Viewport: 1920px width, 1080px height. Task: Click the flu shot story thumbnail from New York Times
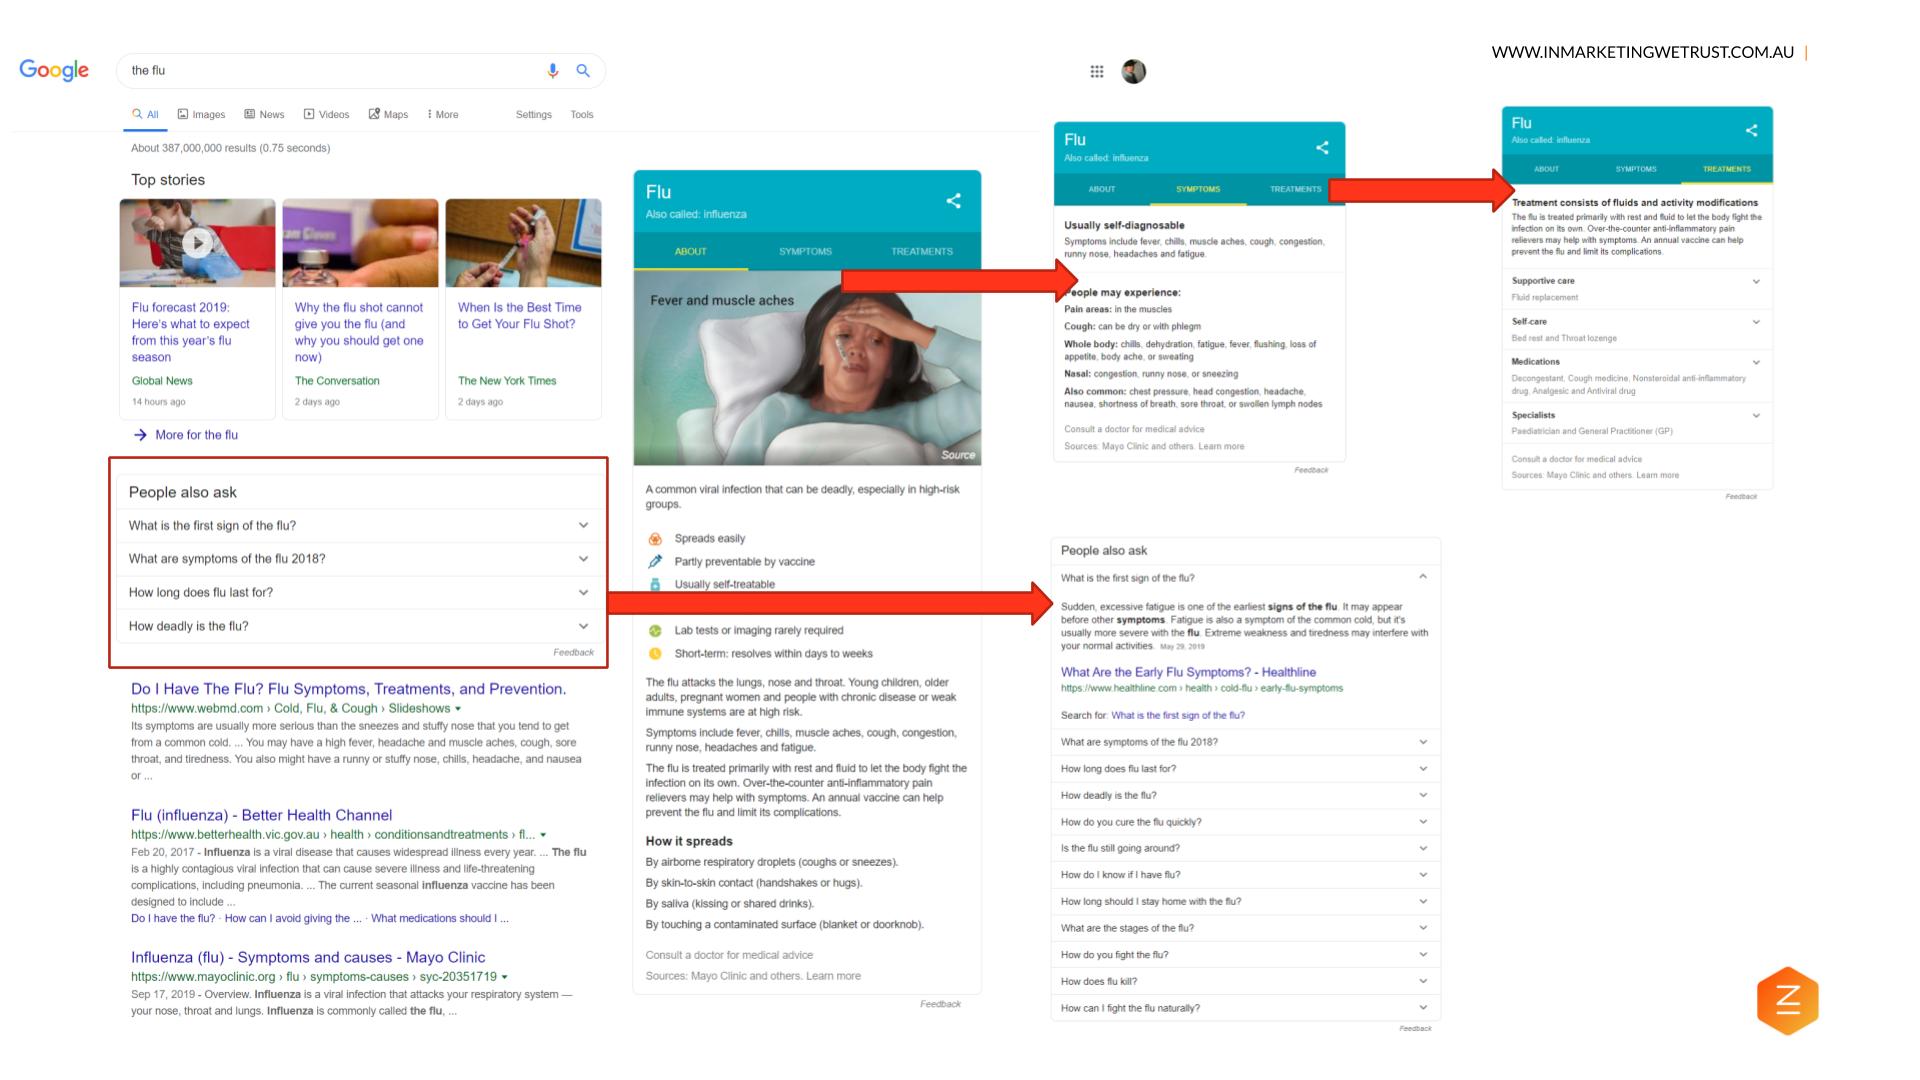(523, 243)
